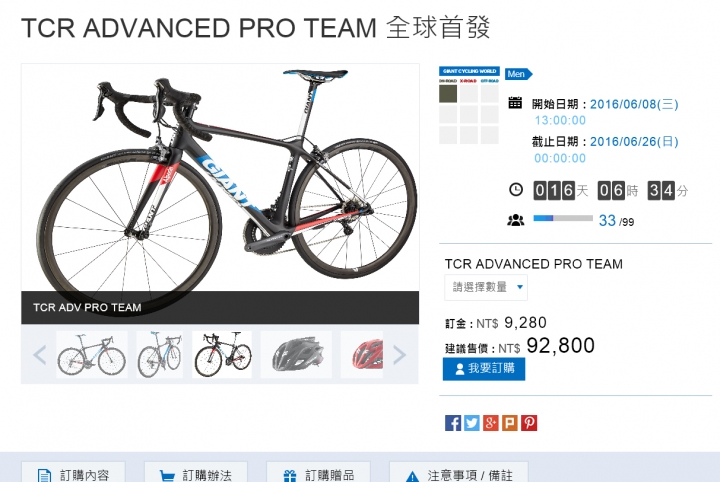This screenshot has width=720, height=482.
Task: Click the calendar icon beside 開始日期
Action: [x=515, y=102]
